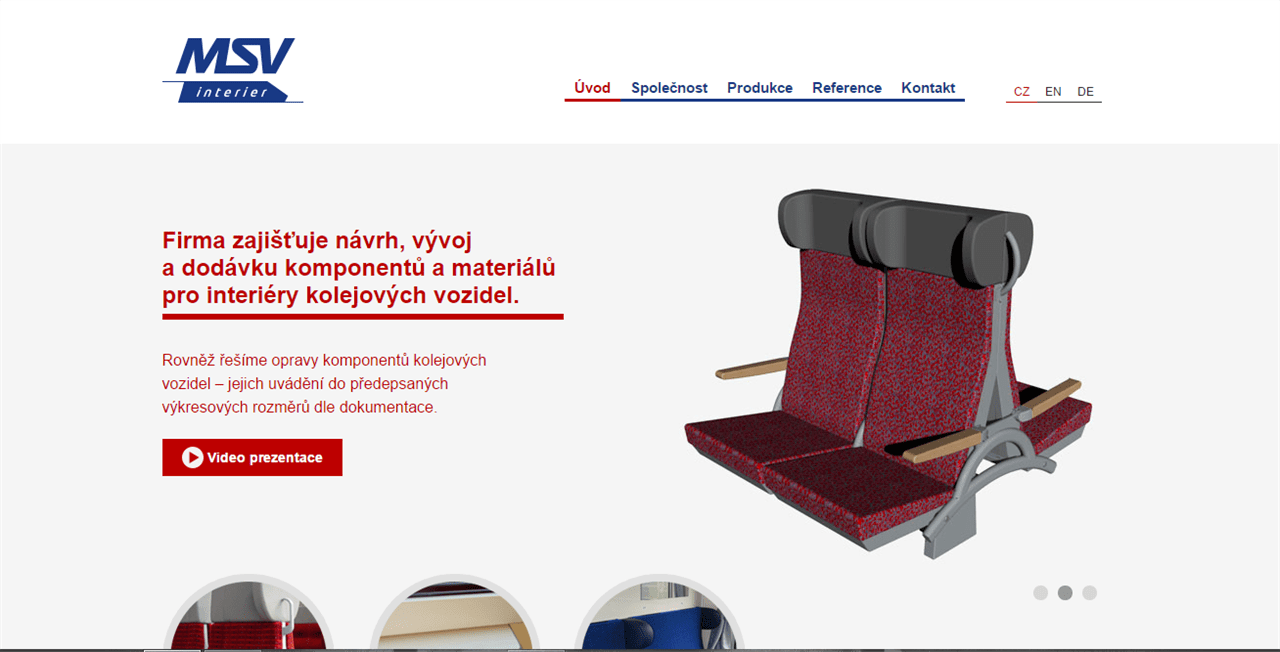
Task: Open the Produkce section
Action: click(x=760, y=88)
